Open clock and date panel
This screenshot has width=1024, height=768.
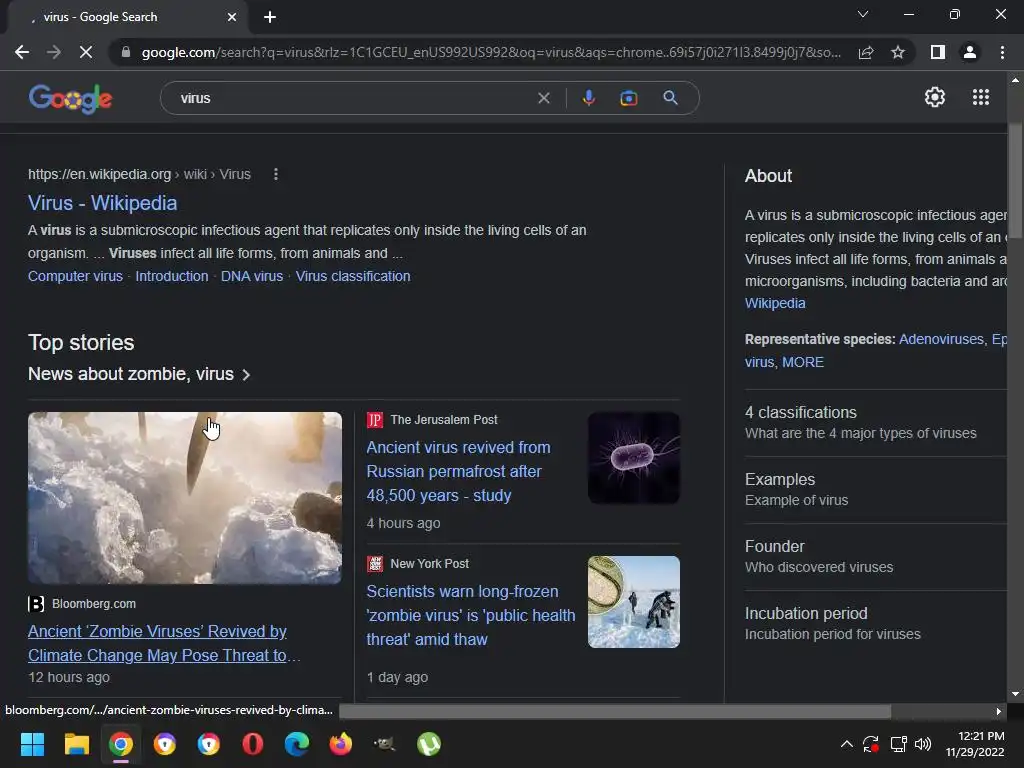point(974,744)
